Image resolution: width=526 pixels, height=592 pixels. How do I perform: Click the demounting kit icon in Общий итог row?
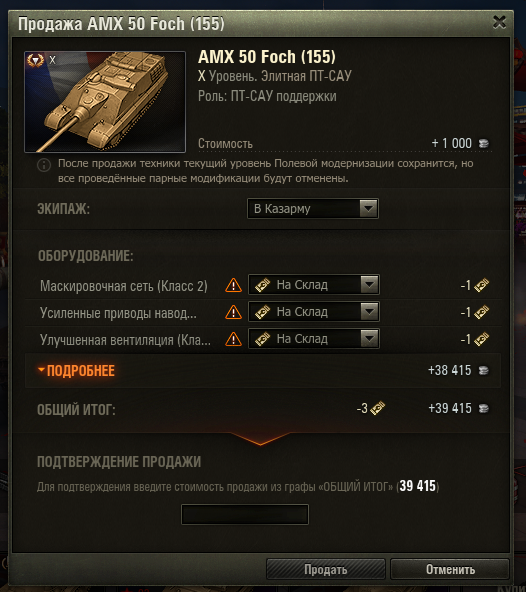coord(377,408)
